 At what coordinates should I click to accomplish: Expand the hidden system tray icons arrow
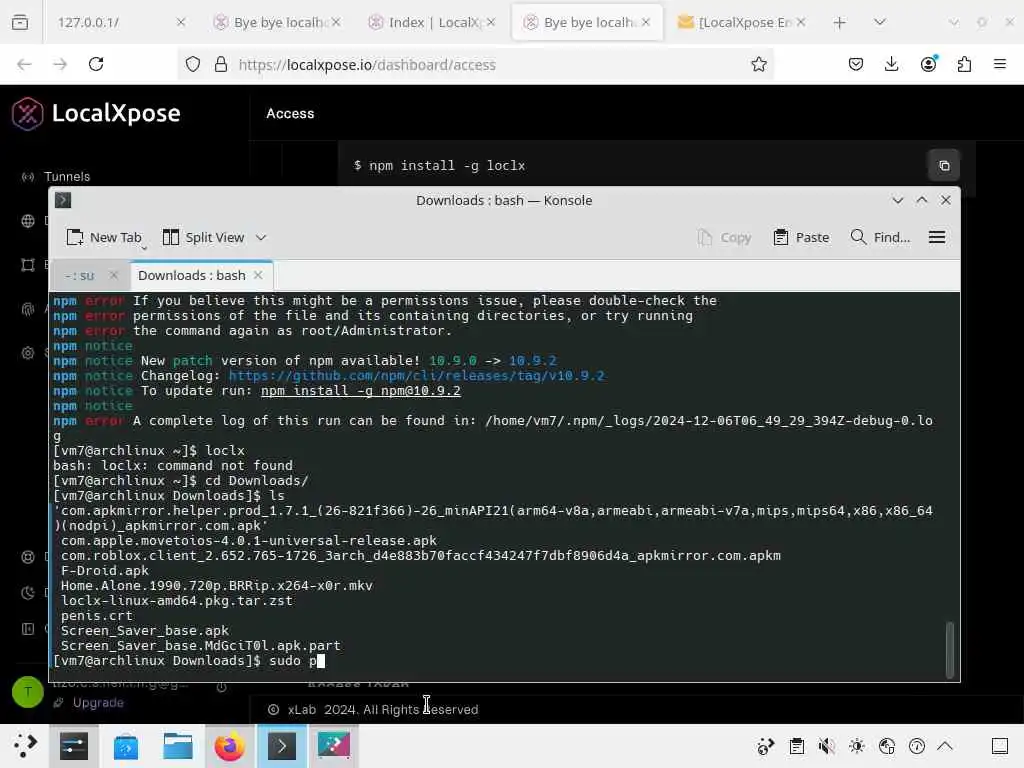coord(945,746)
